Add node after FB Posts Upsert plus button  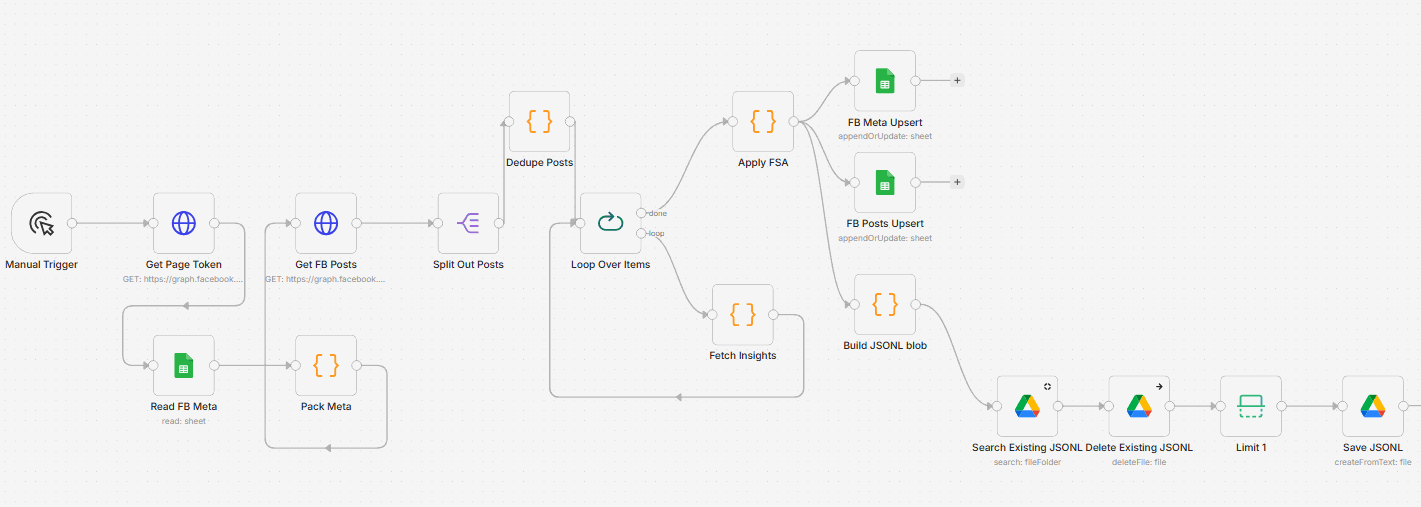pos(957,182)
